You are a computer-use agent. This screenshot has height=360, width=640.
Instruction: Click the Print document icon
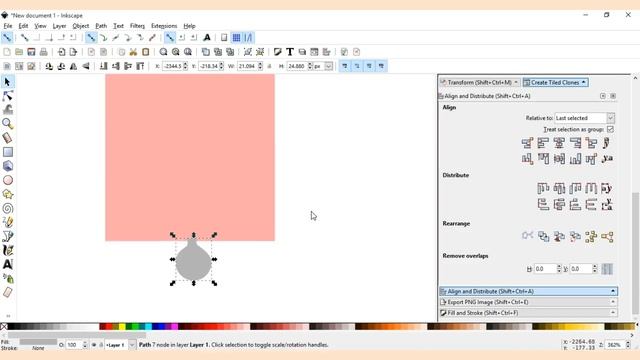43,52
